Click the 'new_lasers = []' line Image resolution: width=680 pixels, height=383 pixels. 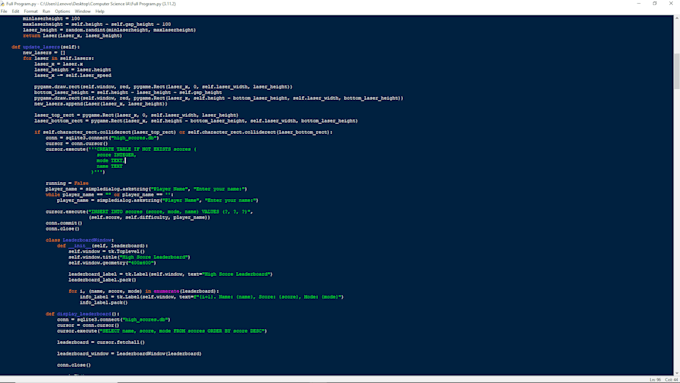[44, 52]
